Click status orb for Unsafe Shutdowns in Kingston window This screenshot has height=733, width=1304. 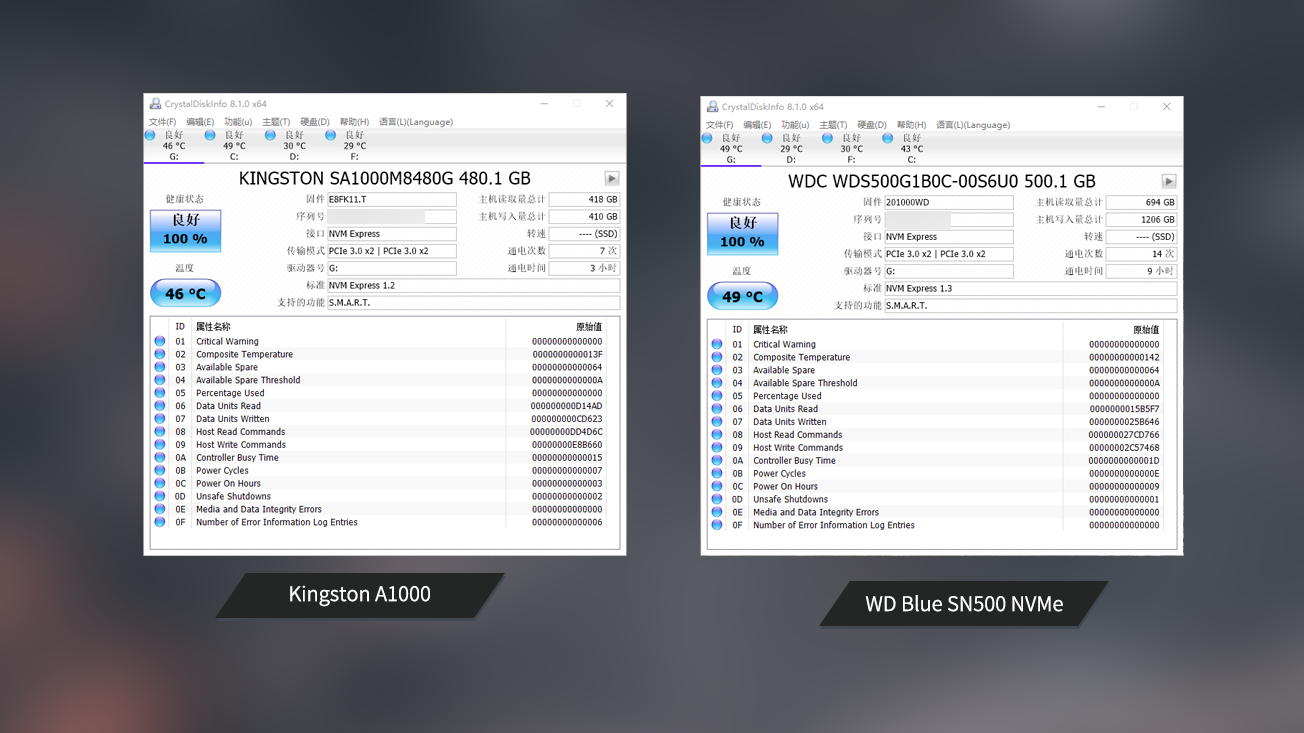[x=160, y=496]
